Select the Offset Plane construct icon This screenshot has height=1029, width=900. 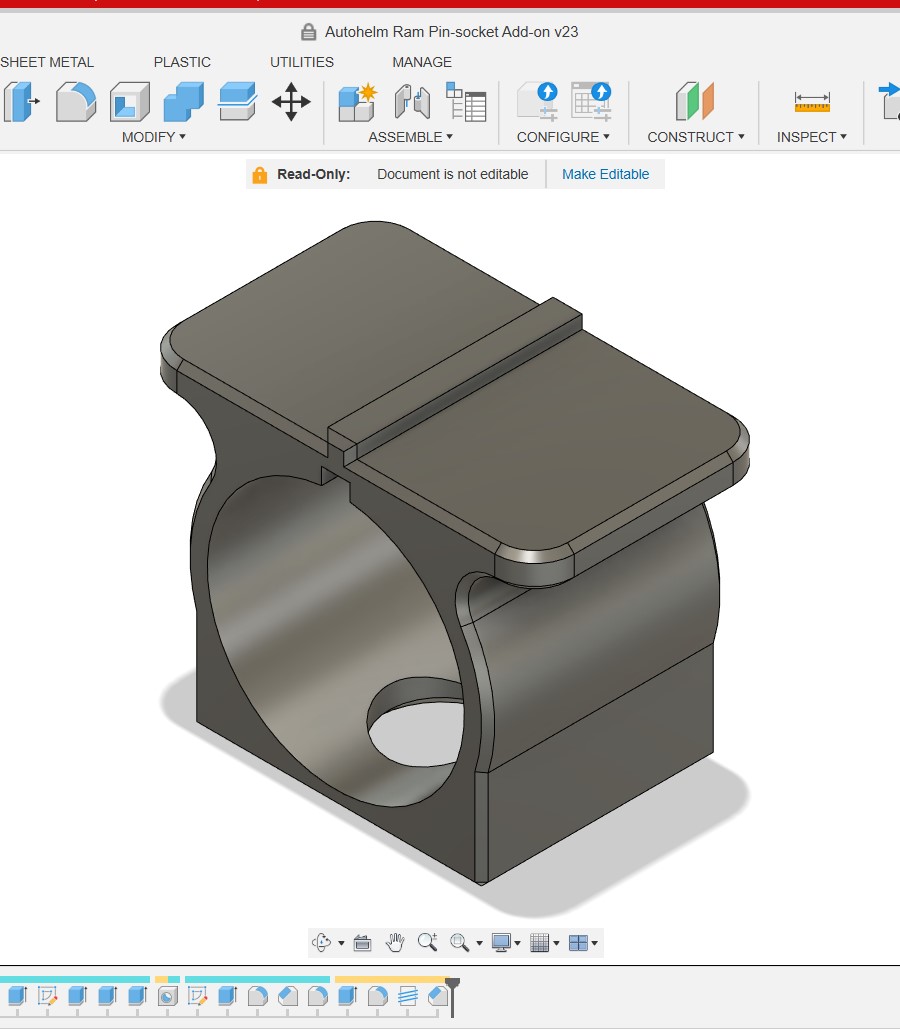pos(695,102)
